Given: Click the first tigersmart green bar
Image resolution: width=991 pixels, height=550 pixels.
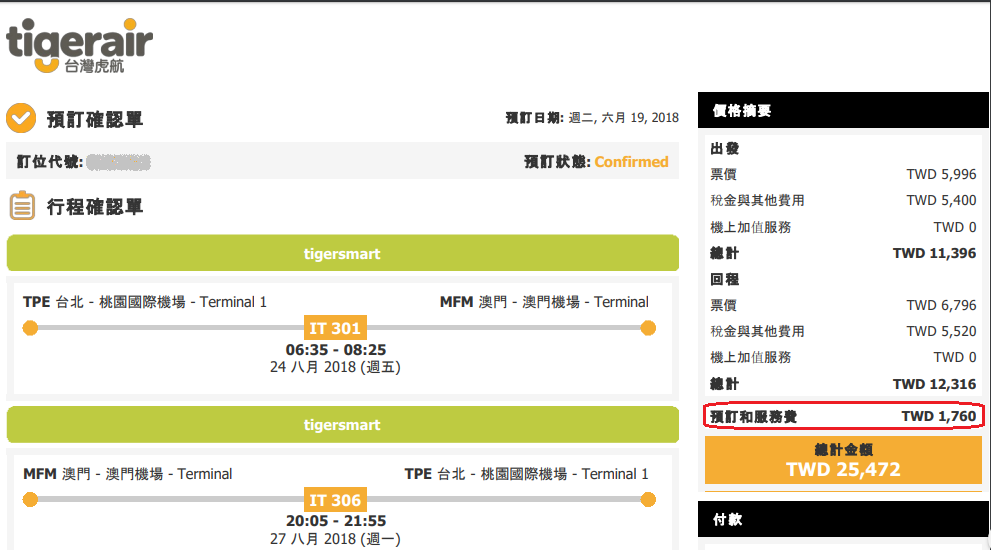Looking at the screenshot, I should tap(343, 254).
